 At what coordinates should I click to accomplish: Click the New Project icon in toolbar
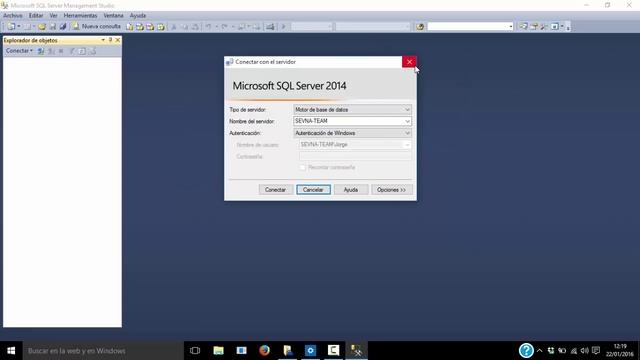(11, 27)
